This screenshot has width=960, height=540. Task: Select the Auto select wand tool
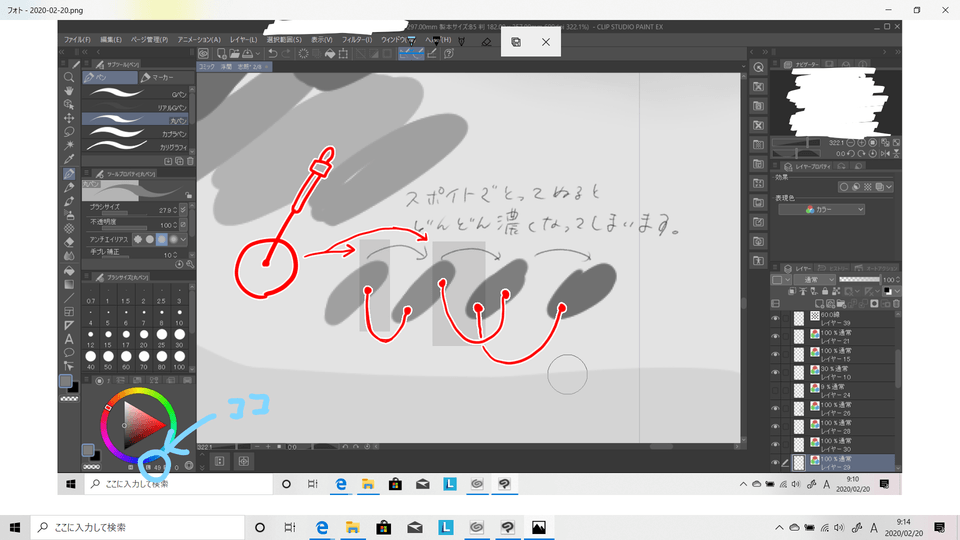point(69,145)
